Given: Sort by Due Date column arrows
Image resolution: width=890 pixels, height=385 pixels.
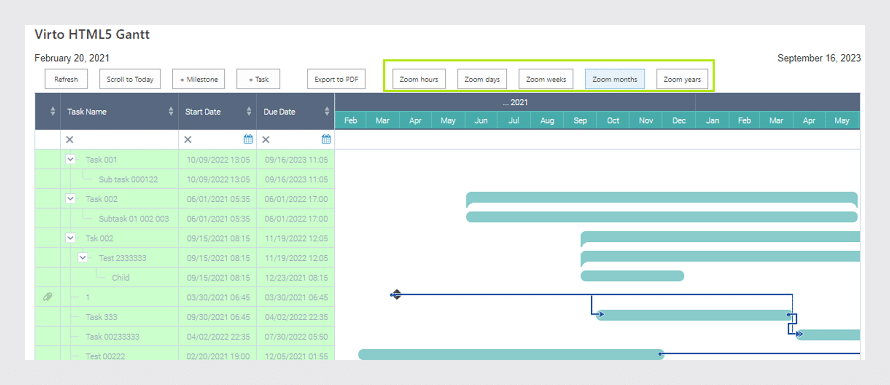Looking at the screenshot, I should [x=327, y=112].
